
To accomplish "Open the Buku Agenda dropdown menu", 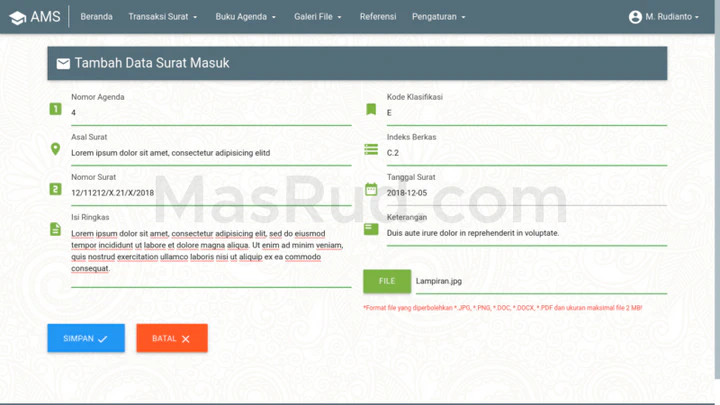I will 246,17.
